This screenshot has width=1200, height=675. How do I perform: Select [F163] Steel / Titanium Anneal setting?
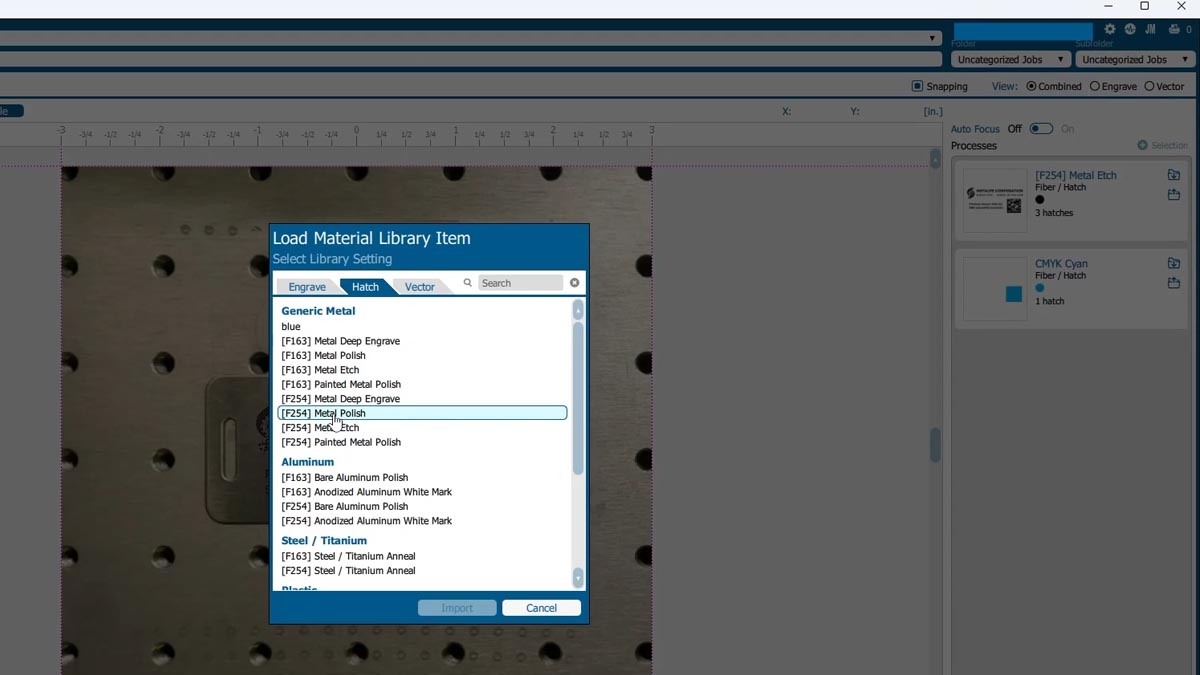click(348, 556)
